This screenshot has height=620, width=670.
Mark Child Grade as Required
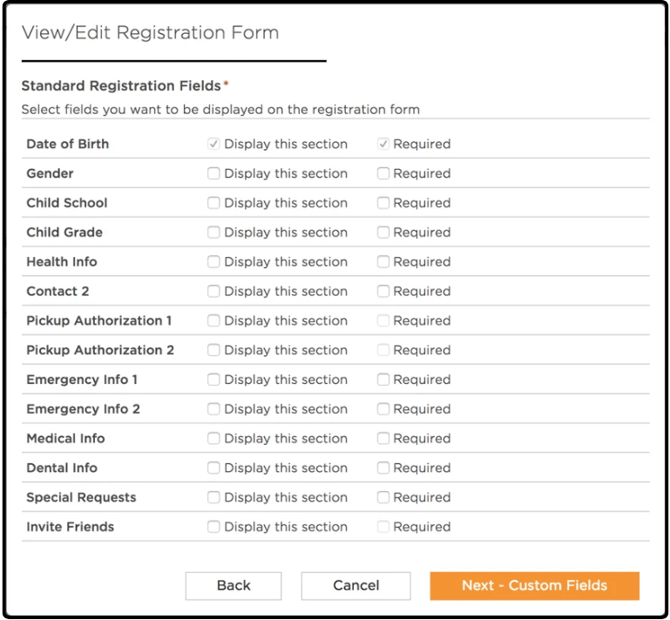[383, 232]
